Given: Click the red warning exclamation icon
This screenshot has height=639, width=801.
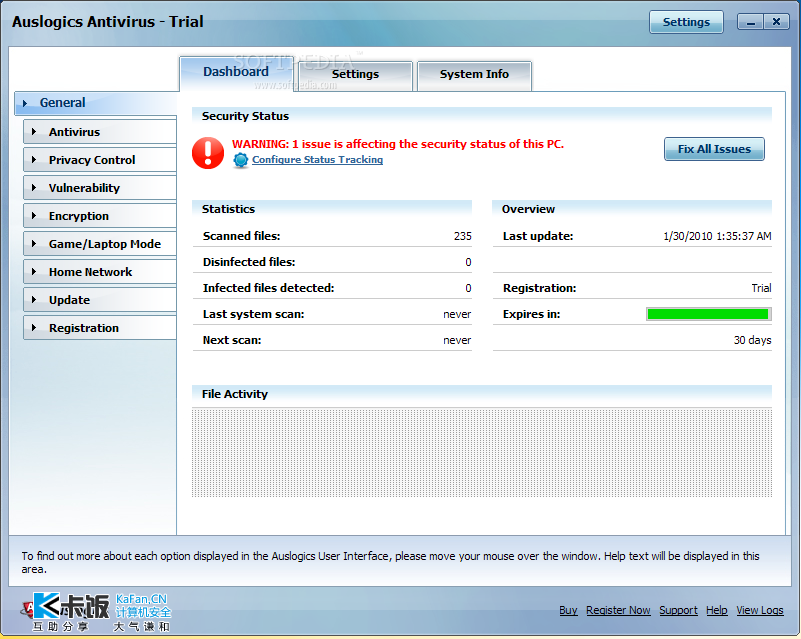Looking at the screenshot, I should [208, 153].
